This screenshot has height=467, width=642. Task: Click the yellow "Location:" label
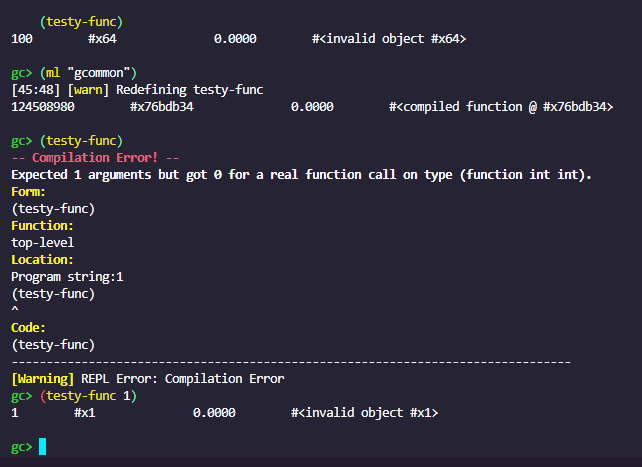[46, 260]
